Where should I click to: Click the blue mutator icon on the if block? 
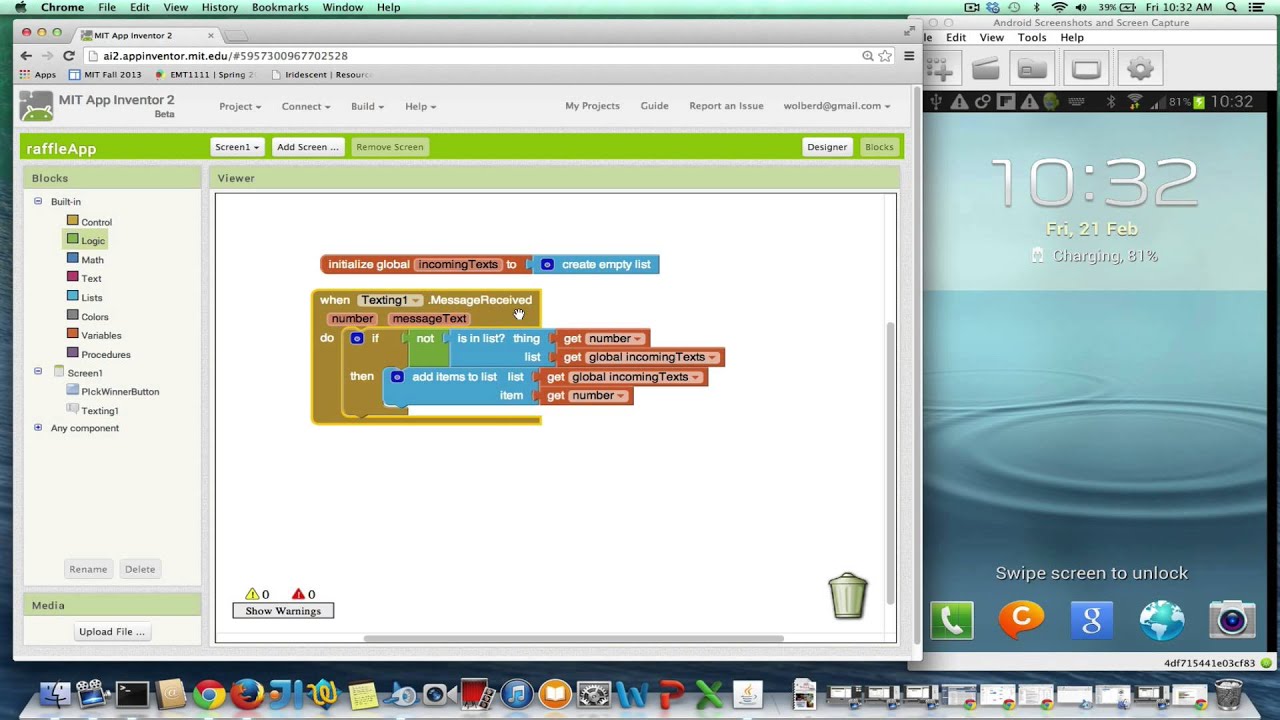click(357, 338)
